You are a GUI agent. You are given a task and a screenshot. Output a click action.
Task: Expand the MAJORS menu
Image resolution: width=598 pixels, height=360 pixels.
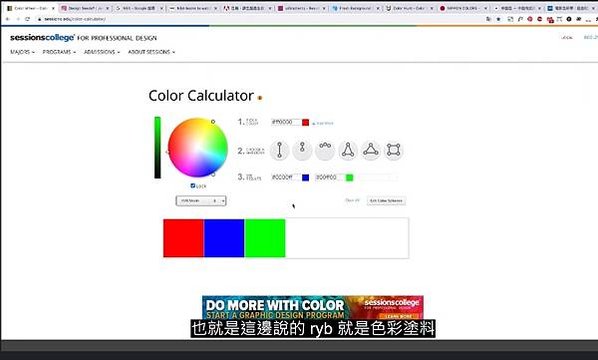pos(22,52)
